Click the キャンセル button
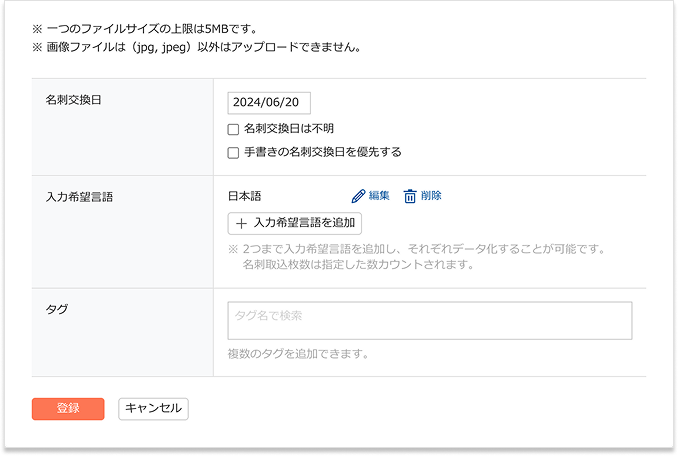678x456 pixels. [153, 408]
